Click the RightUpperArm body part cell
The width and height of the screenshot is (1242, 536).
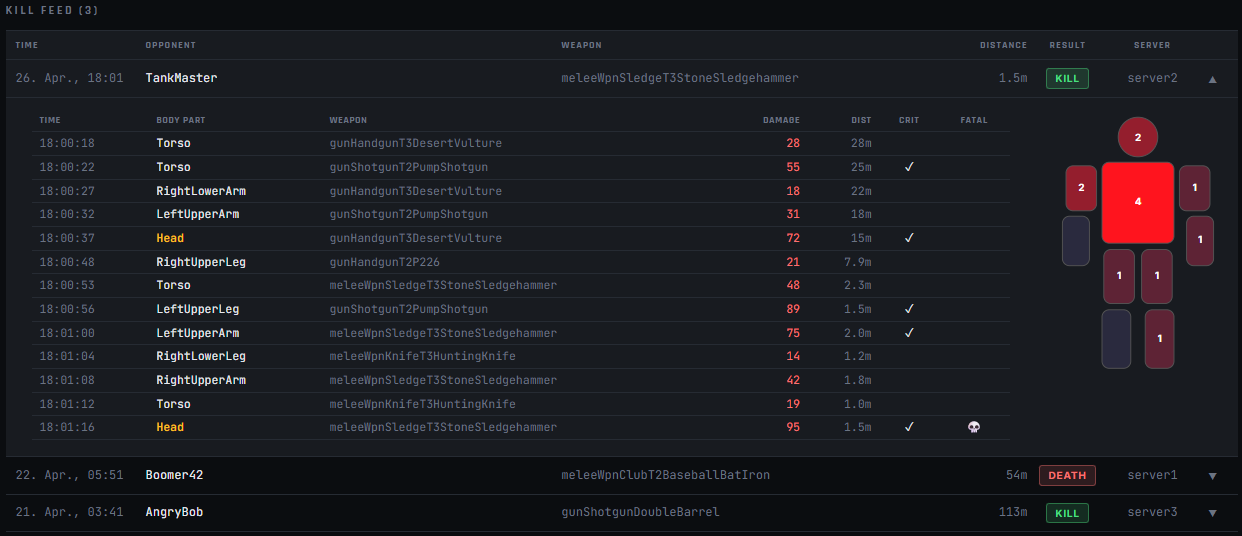click(x=201, y=380)
